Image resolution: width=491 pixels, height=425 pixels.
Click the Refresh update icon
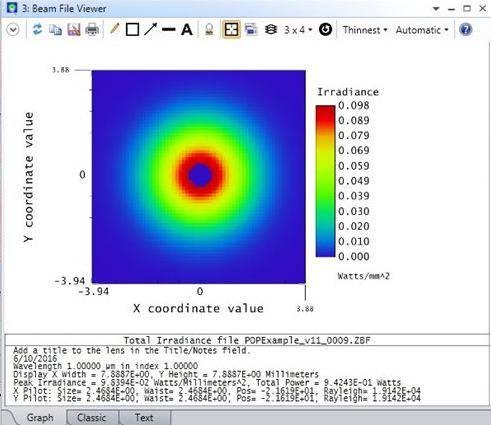pyautogui.click(x=37, y=30)
